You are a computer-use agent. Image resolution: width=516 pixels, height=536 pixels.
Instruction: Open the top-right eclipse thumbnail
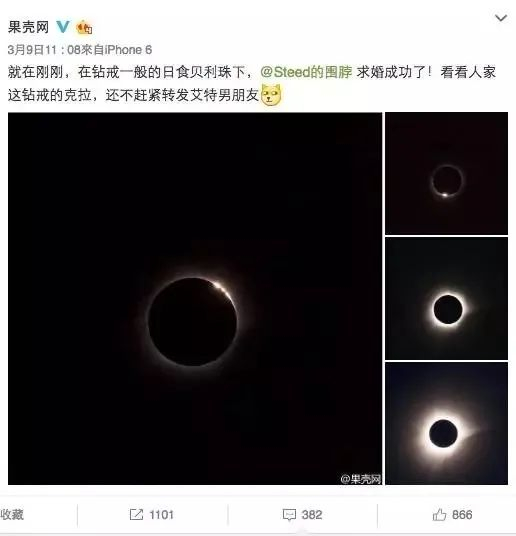446,173
